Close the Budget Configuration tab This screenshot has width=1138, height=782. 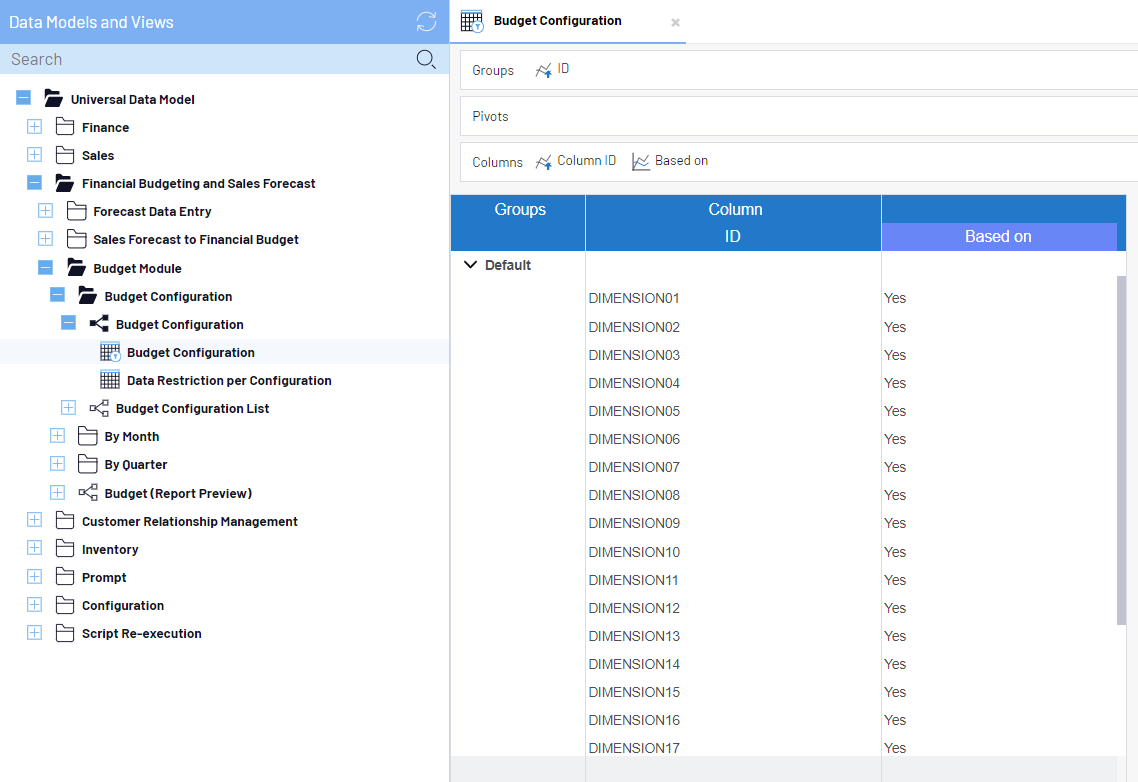[675, 22]
